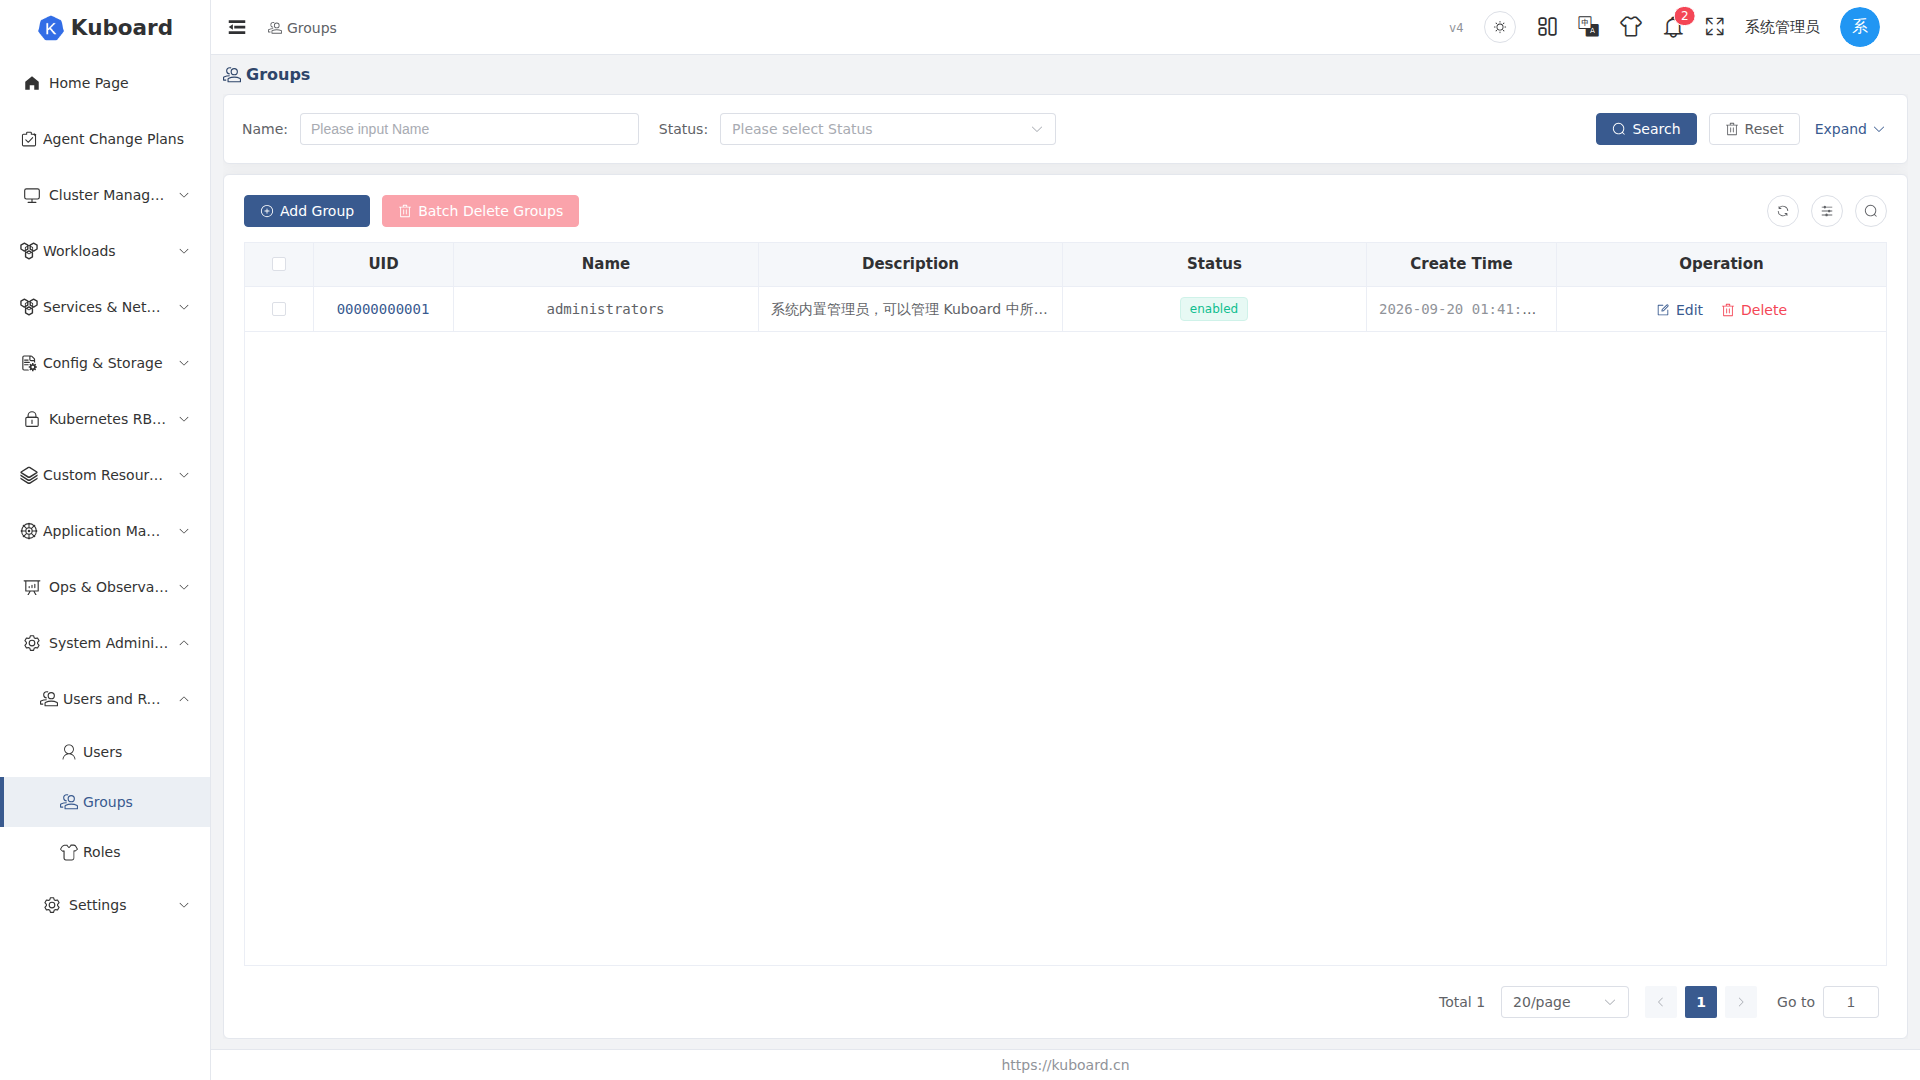The image size is (1920, 1080).
Task: Open the layout settings icon in header
Action: pyautogui.click(x=1547, y=27)
